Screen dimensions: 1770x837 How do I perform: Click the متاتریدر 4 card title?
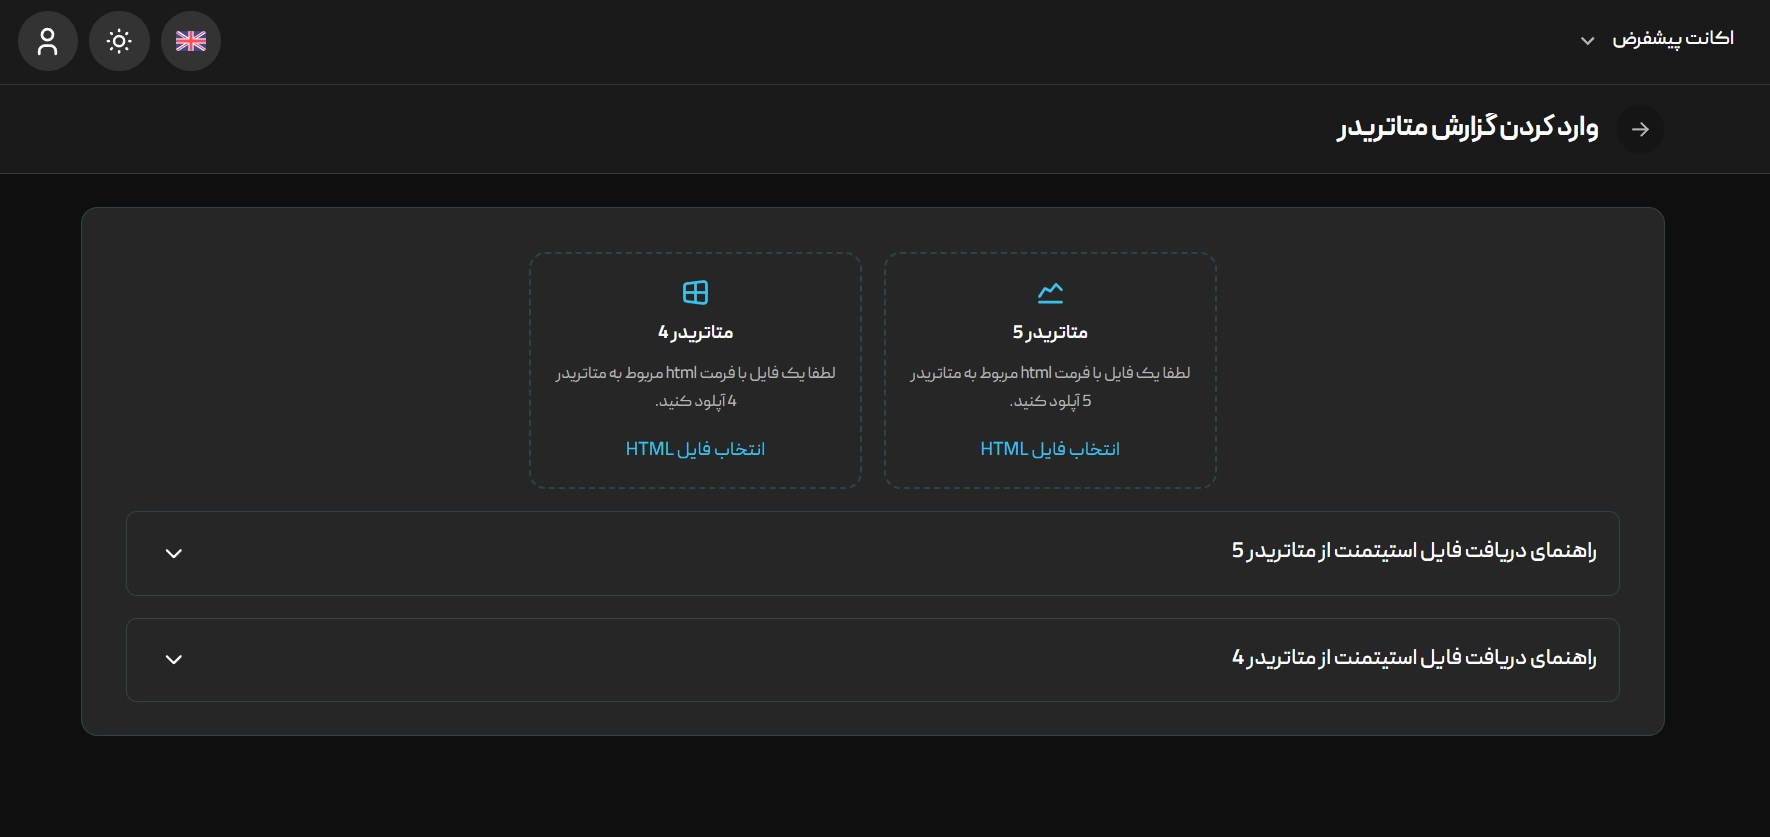[695, 332]
